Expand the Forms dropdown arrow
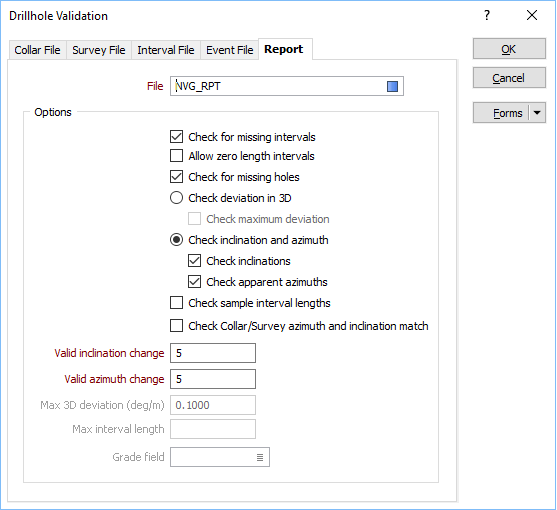This screenshot has width=557, height=510. [537, 113]
